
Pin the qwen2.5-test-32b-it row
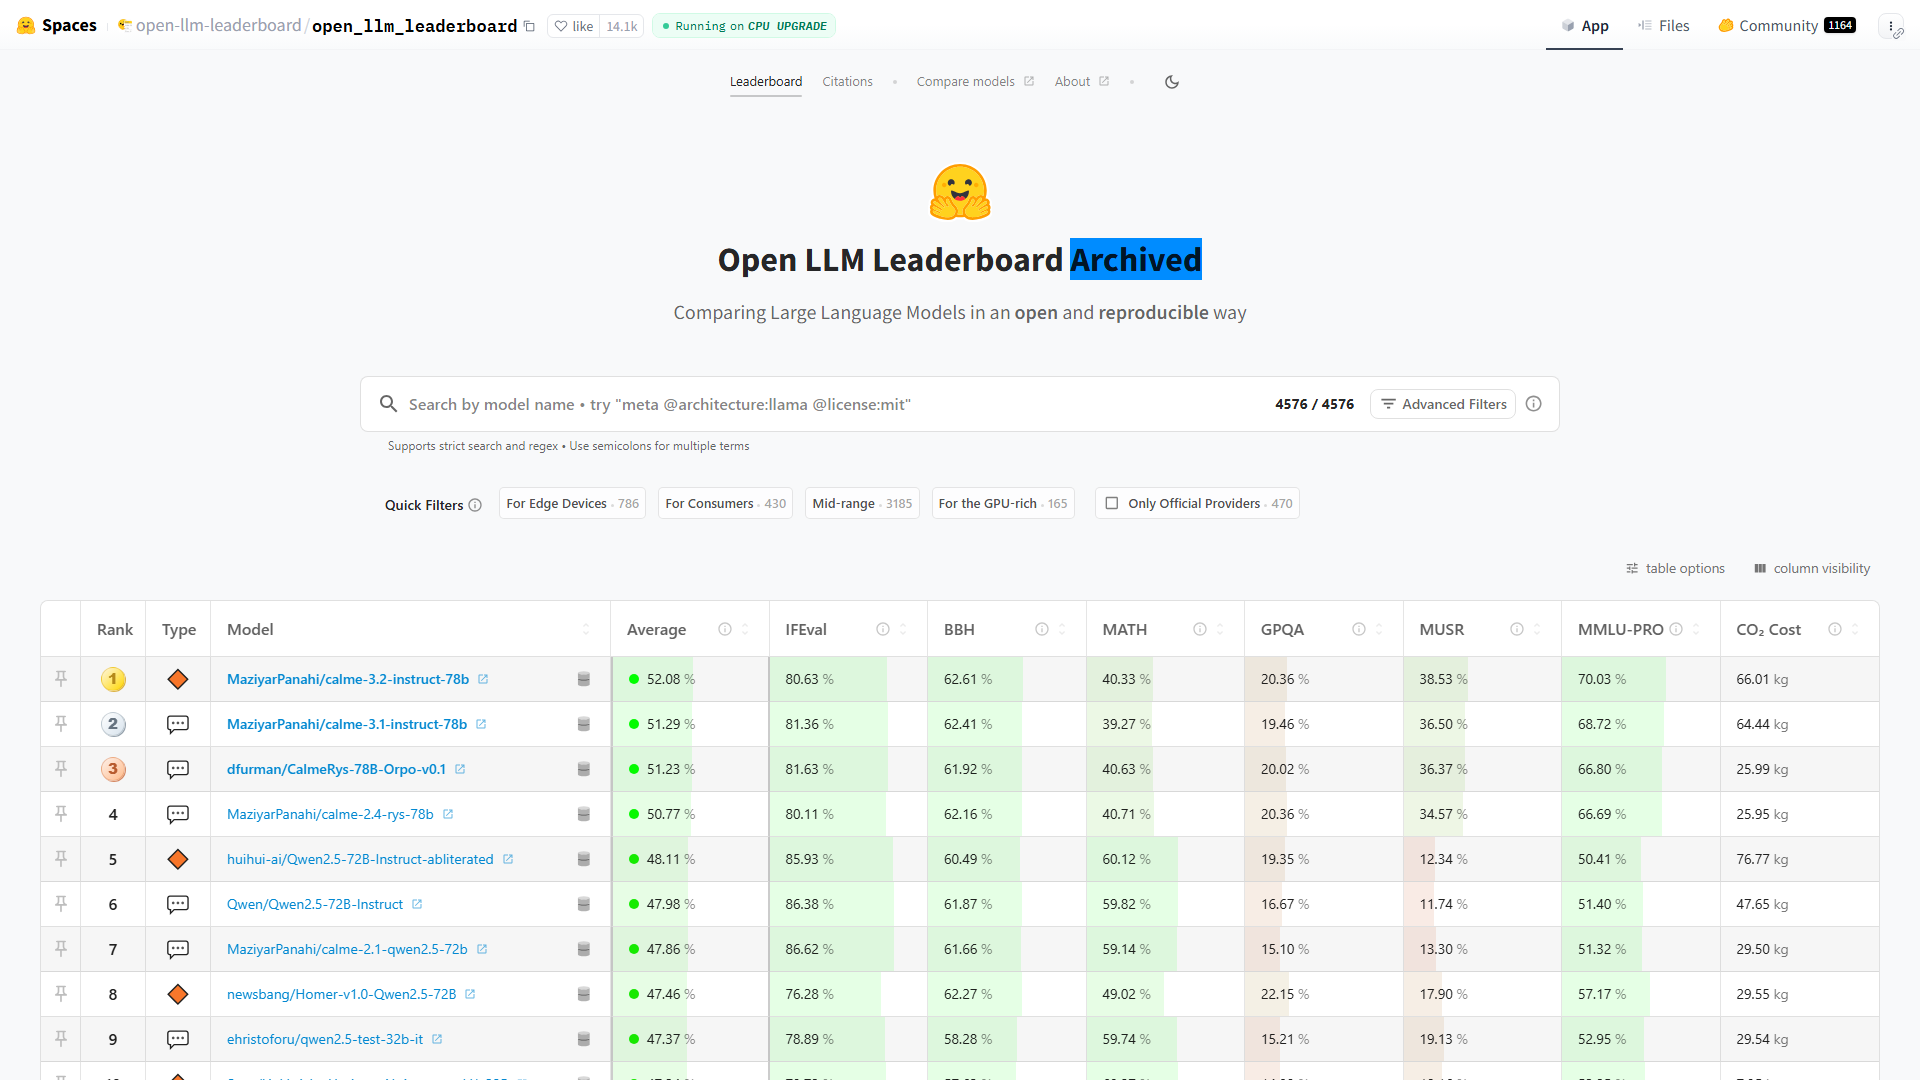tap(61, 1039)
